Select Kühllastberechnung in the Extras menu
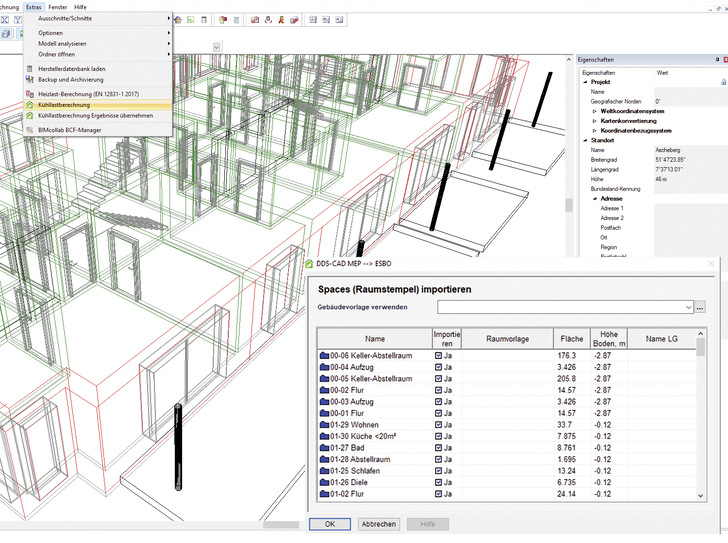The height and width of the screenshot is (543, 728). pyautogui.click(x=64, y=104)
